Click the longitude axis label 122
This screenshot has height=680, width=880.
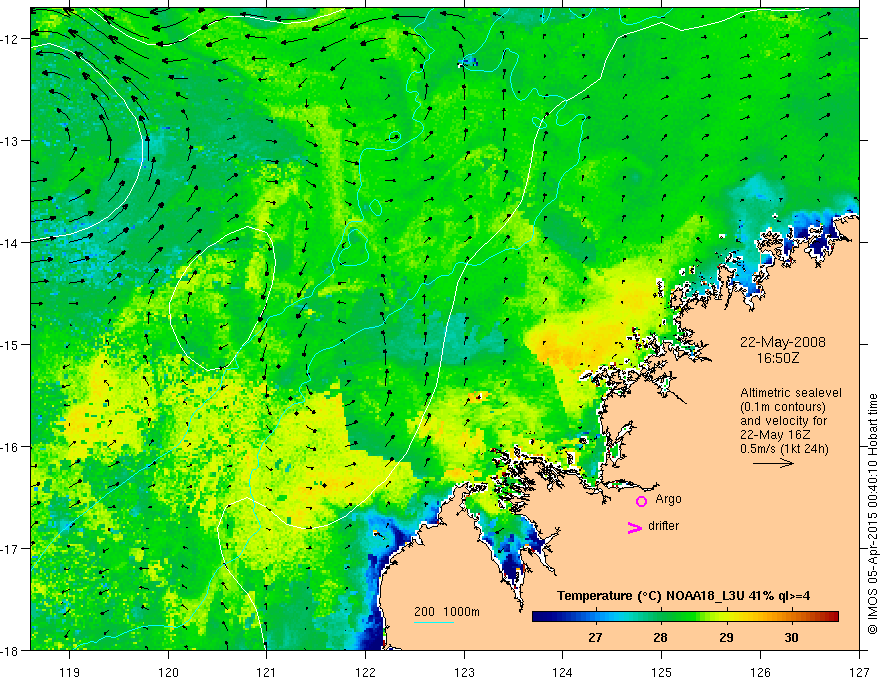click(365, 672)
